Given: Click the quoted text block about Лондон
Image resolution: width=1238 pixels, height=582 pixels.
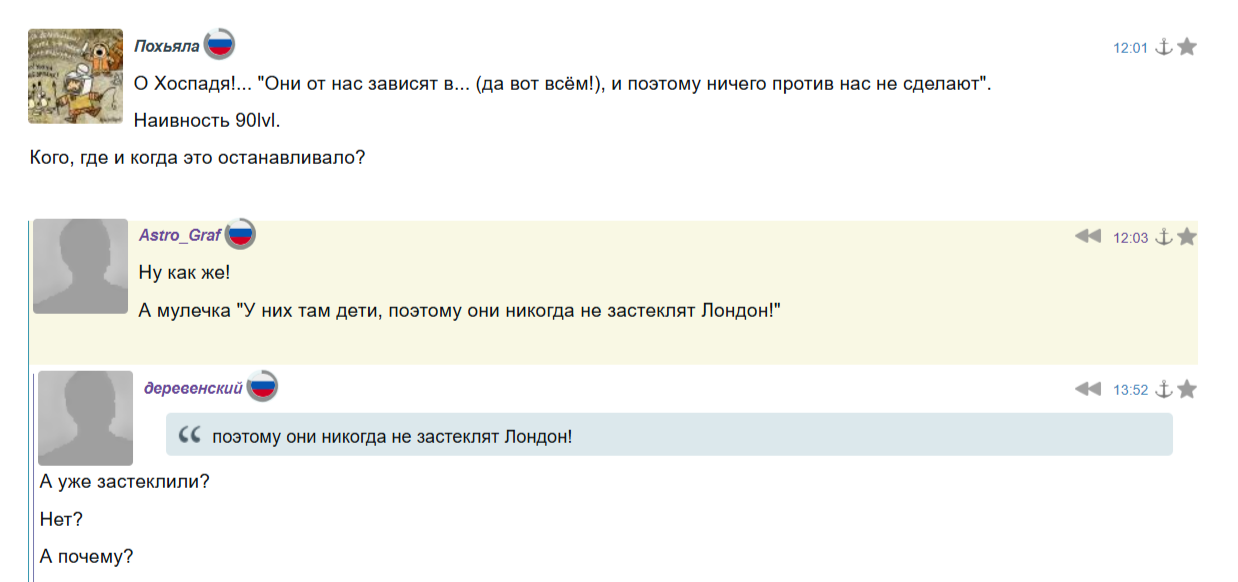Looking at the screenshot, I should click(668, 436).
